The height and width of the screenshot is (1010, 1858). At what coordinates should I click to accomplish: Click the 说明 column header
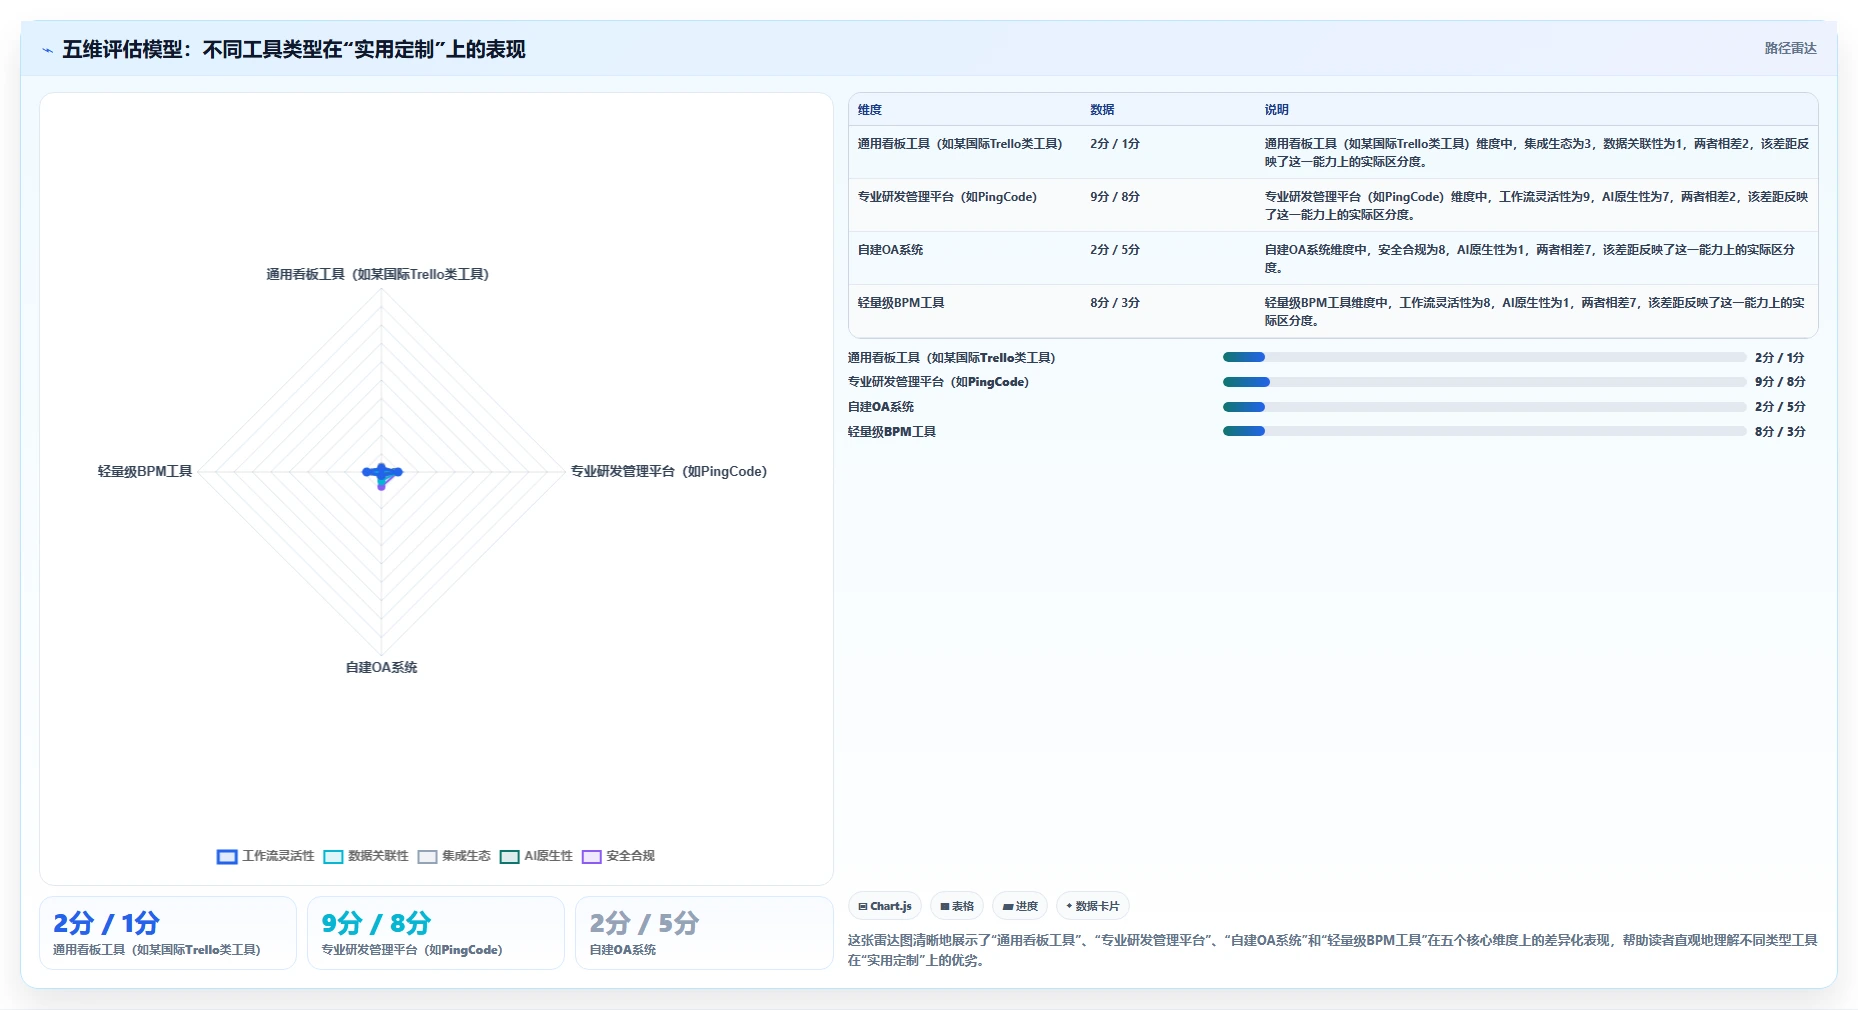coord(1277,110)
